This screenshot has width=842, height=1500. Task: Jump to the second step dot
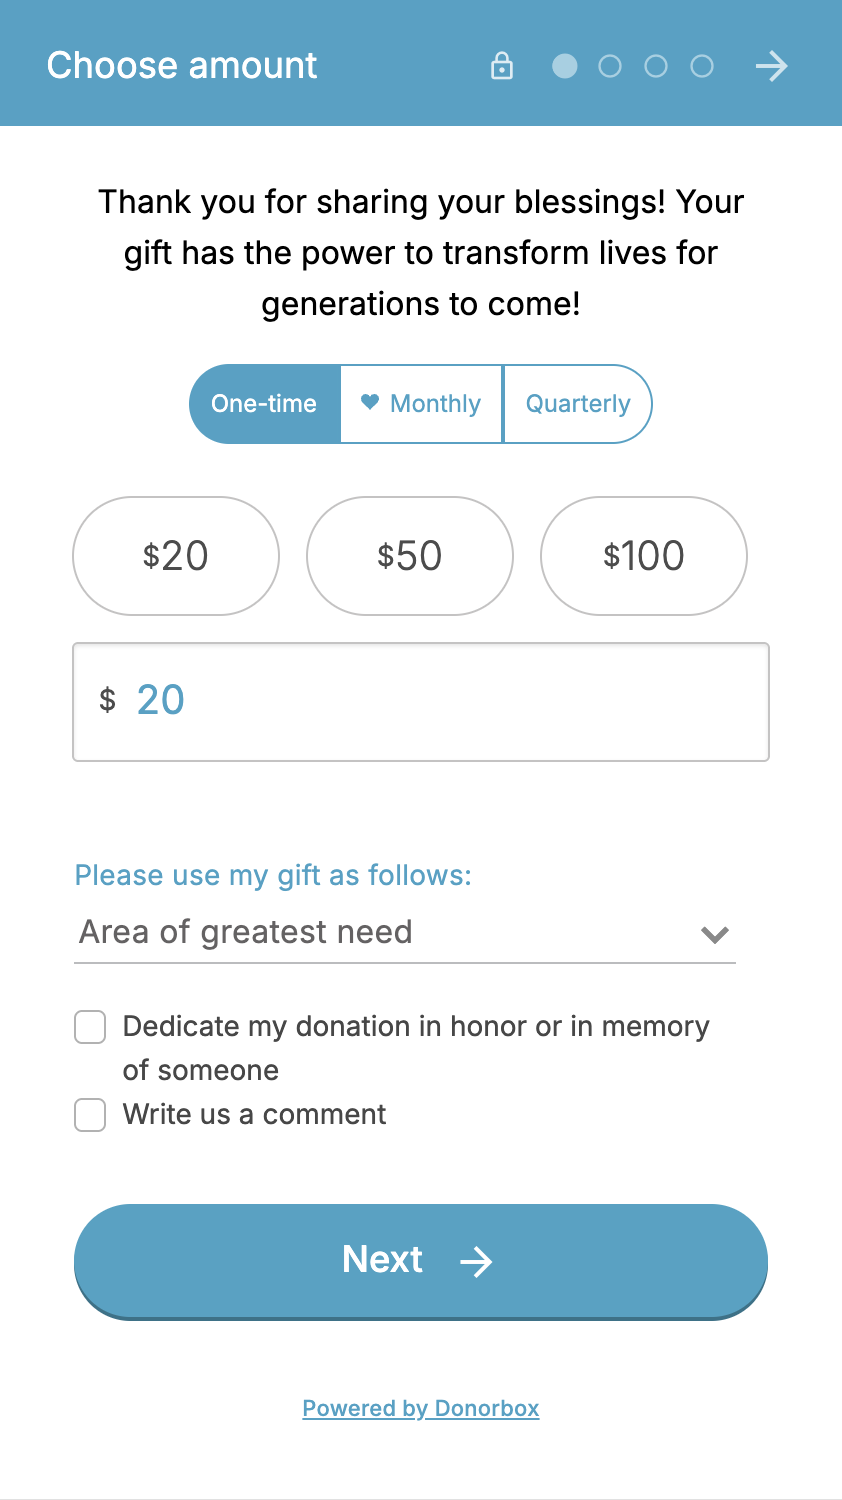pos(610,66)
